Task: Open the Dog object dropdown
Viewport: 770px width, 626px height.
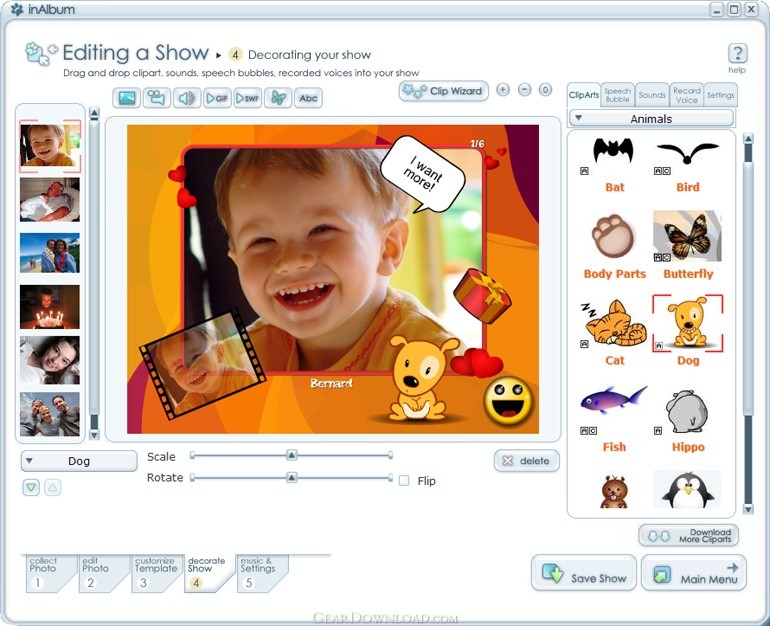Action: click(x=79, y=461)
